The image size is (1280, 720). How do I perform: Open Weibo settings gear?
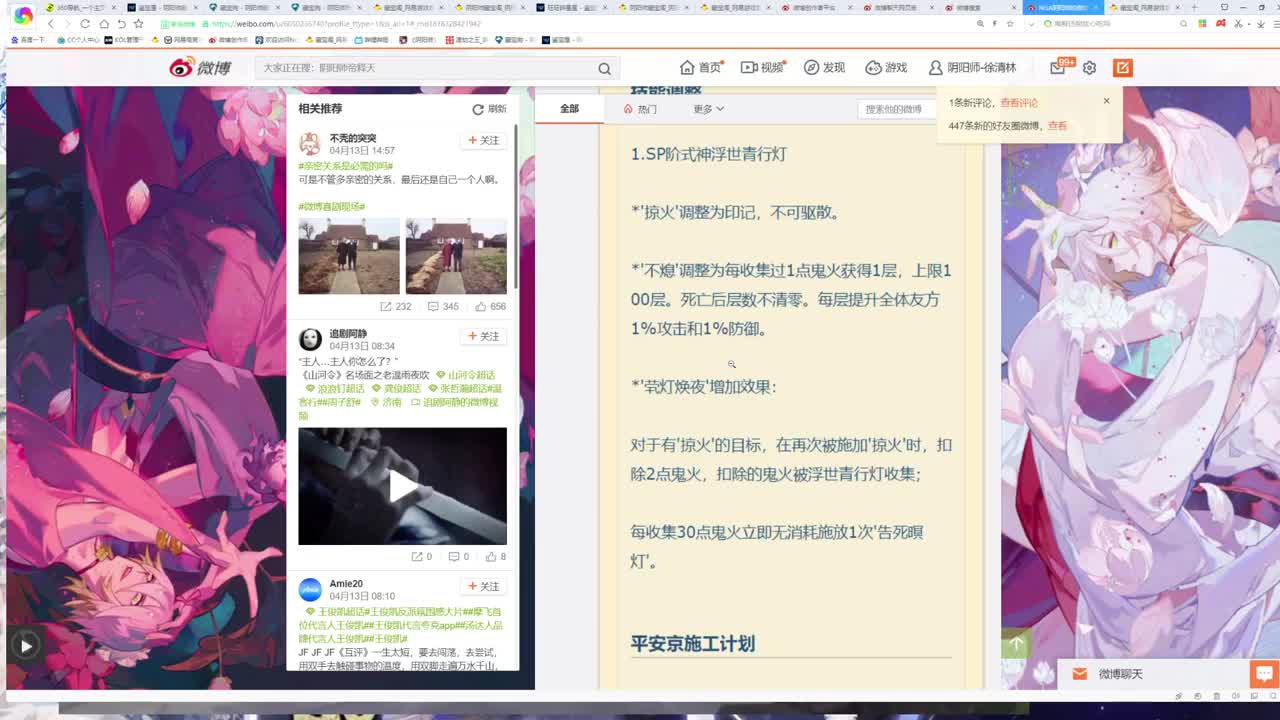1090,68
